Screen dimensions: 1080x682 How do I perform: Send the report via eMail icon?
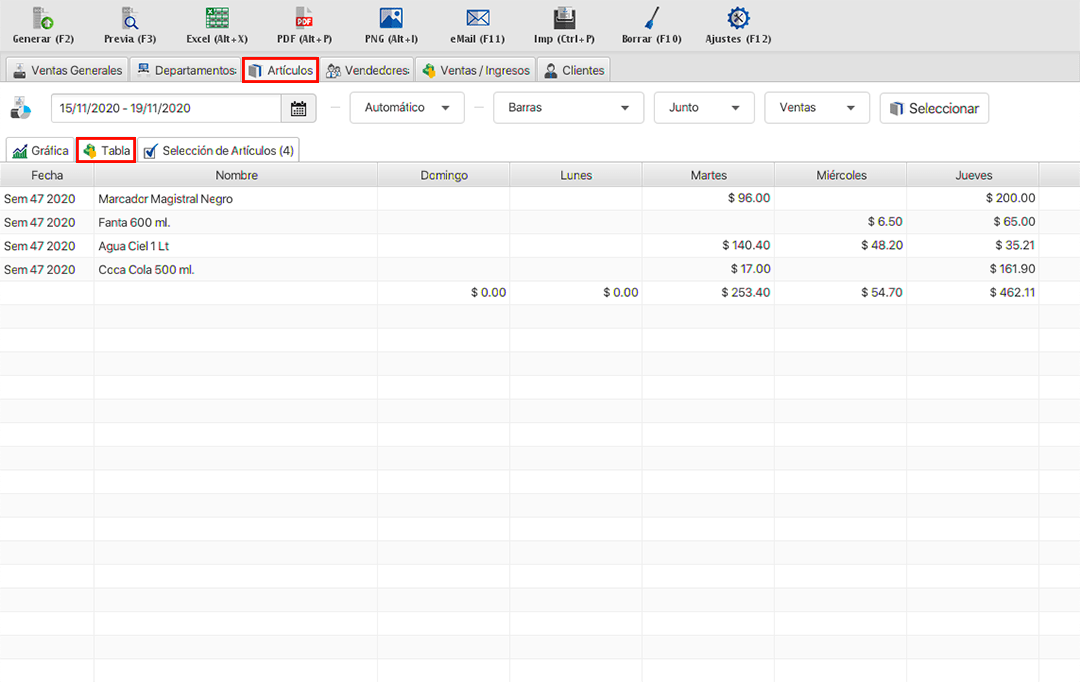pyautogui.click(x=477, y=19)
